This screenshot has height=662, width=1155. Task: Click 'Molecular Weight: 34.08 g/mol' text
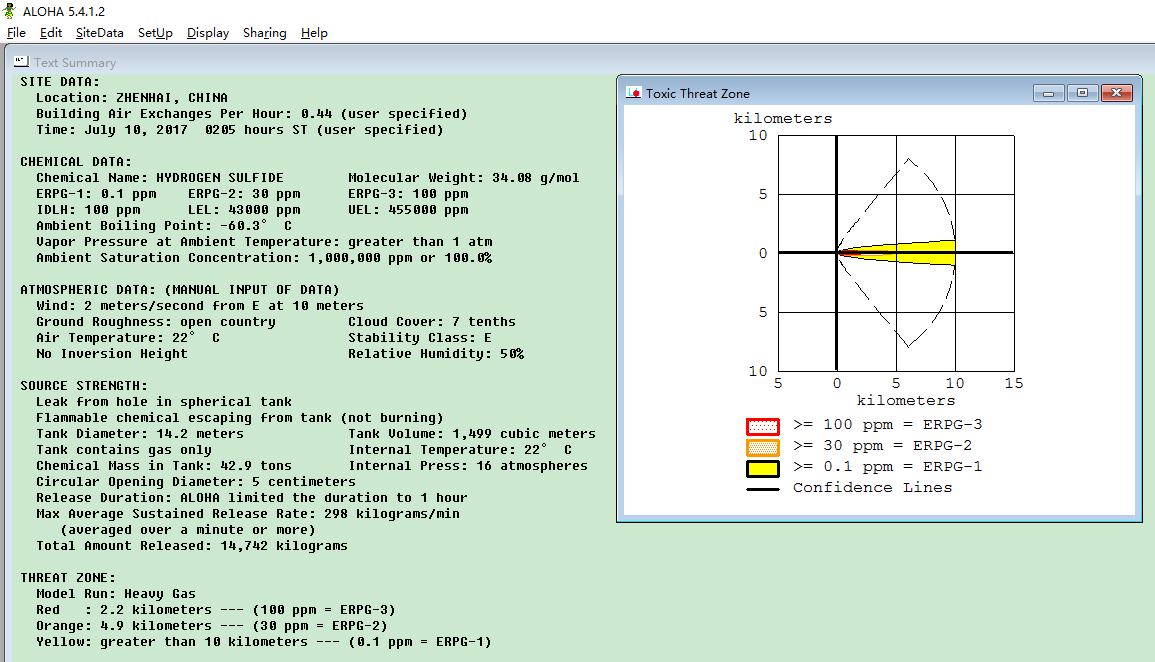(x=463, y=177)
